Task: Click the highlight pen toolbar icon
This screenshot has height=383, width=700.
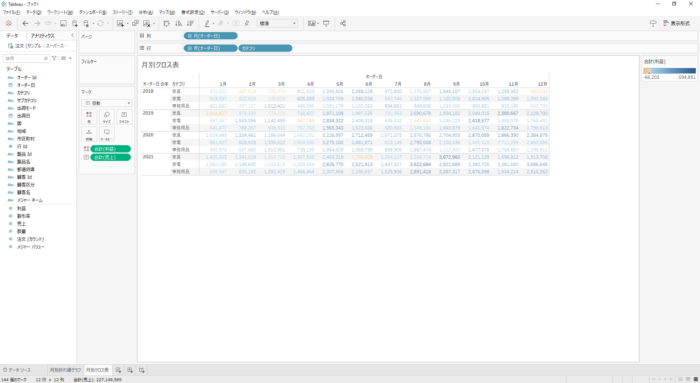Action: 207,23
